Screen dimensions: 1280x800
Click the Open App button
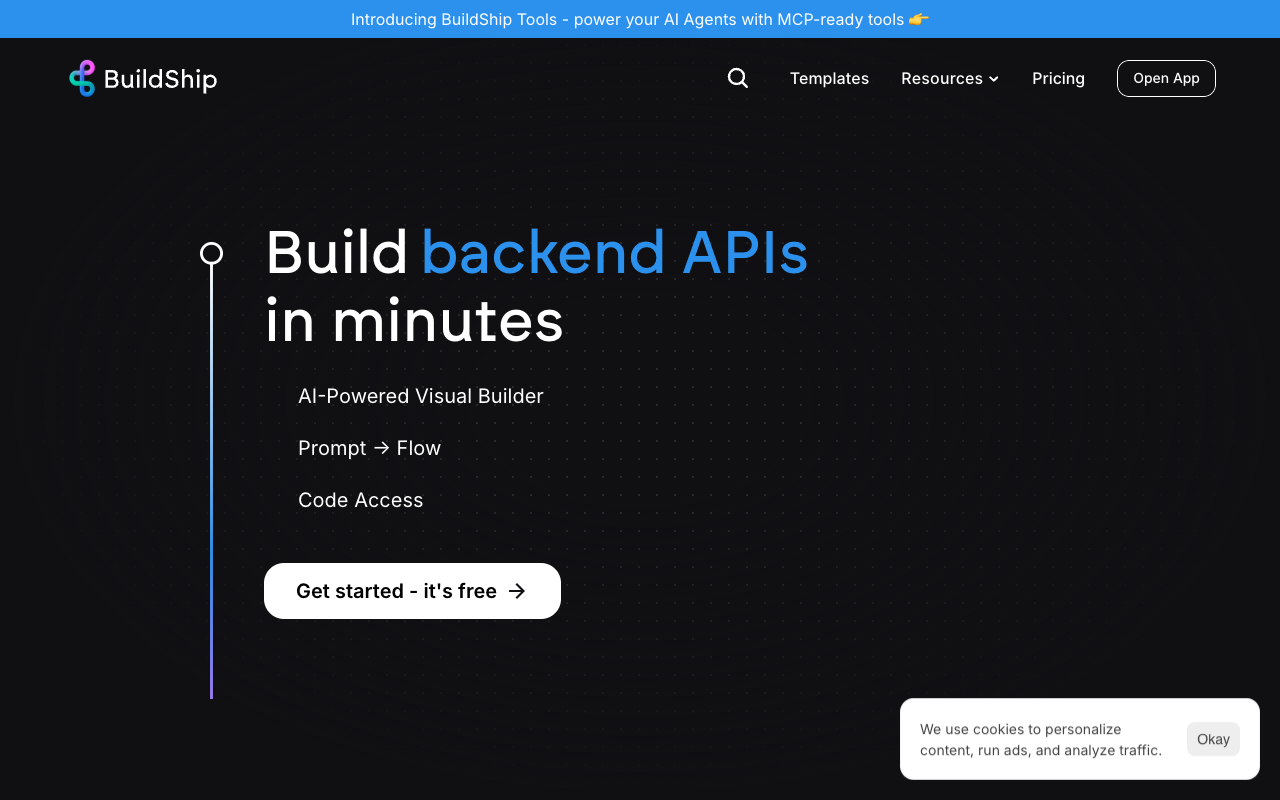[x=1166, y=78]
